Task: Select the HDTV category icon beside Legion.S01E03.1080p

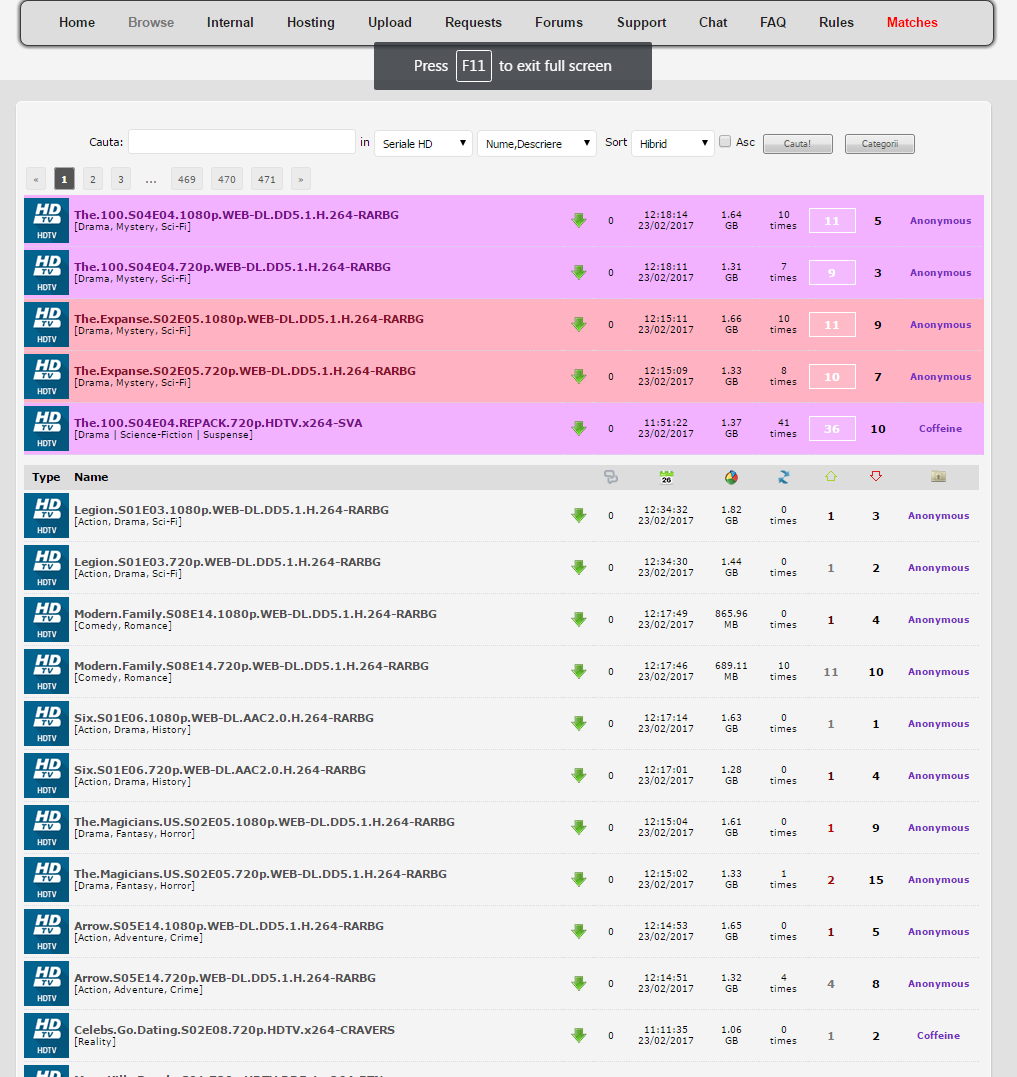Action: [x=45, y=515]
